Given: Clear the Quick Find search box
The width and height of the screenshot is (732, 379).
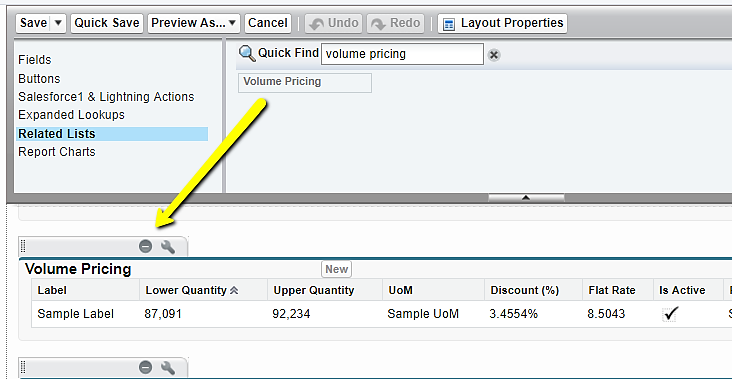Looking at the screenshot, I should pos(493,55).
